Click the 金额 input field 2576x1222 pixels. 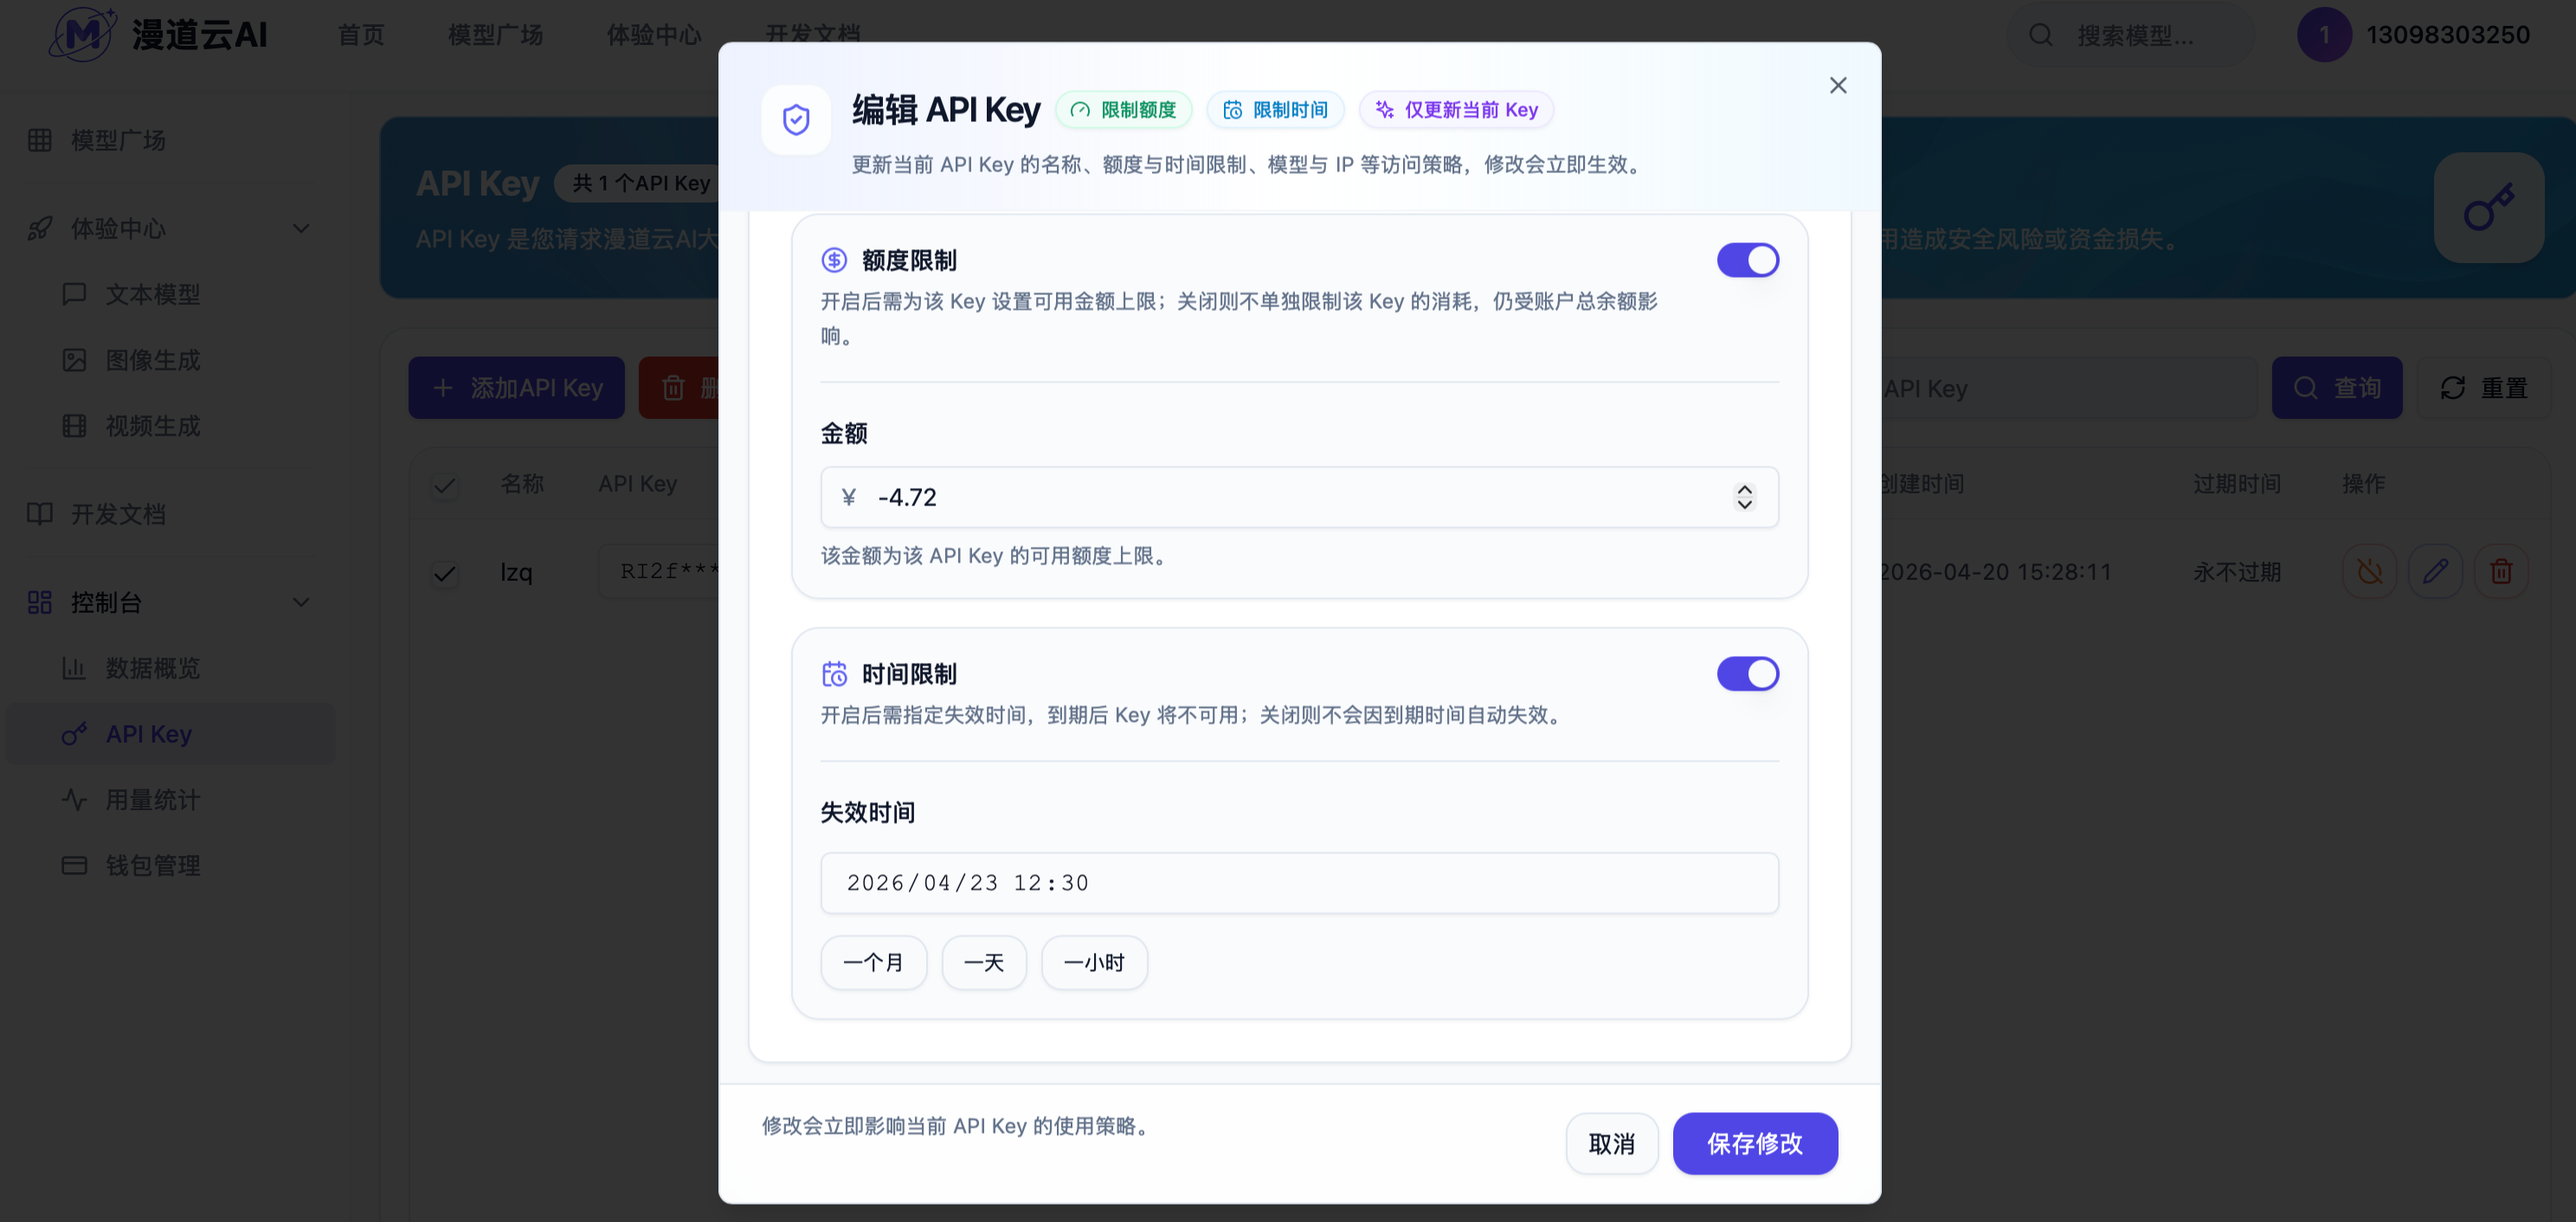point(1299,497)
